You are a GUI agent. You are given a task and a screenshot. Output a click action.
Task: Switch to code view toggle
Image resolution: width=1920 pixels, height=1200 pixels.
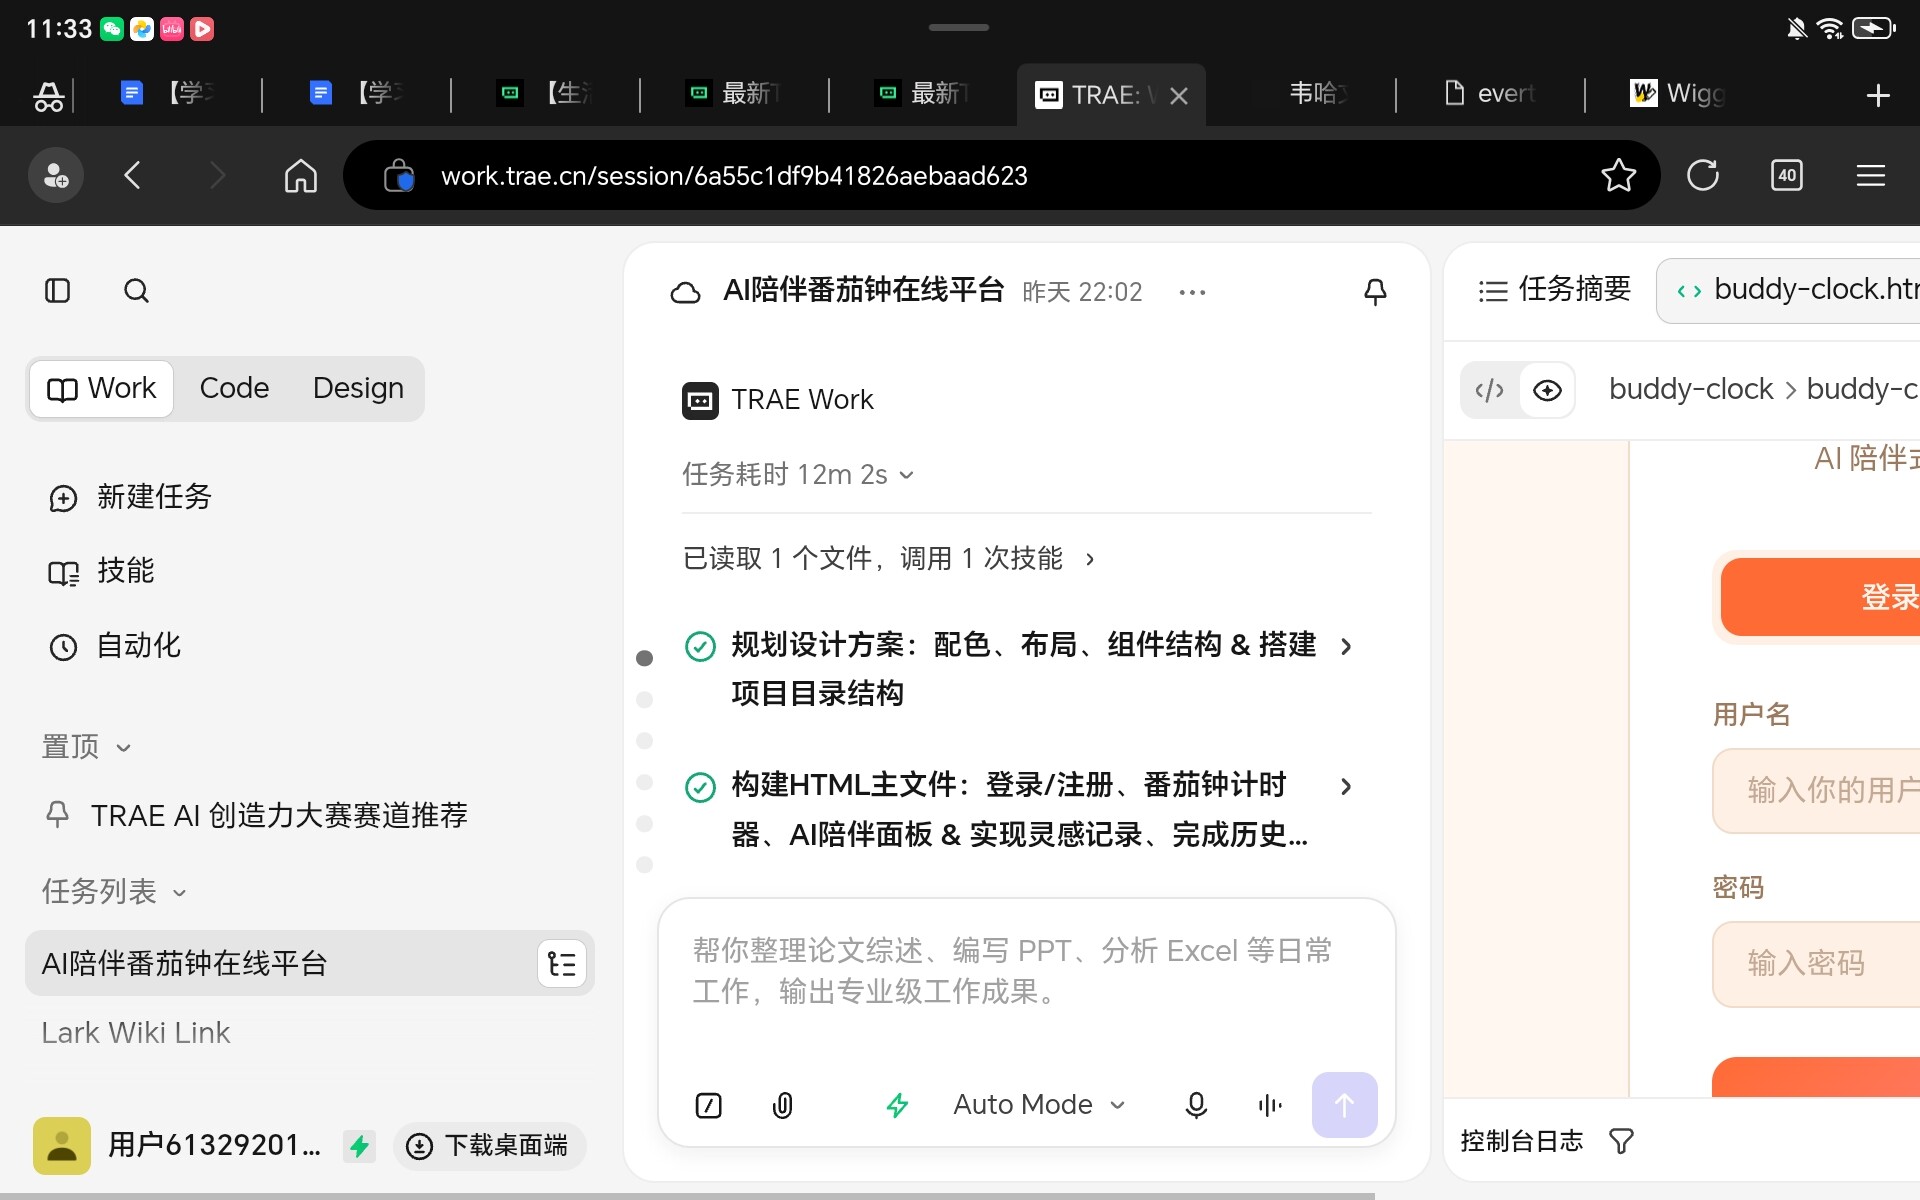[x=1490, y=390]
